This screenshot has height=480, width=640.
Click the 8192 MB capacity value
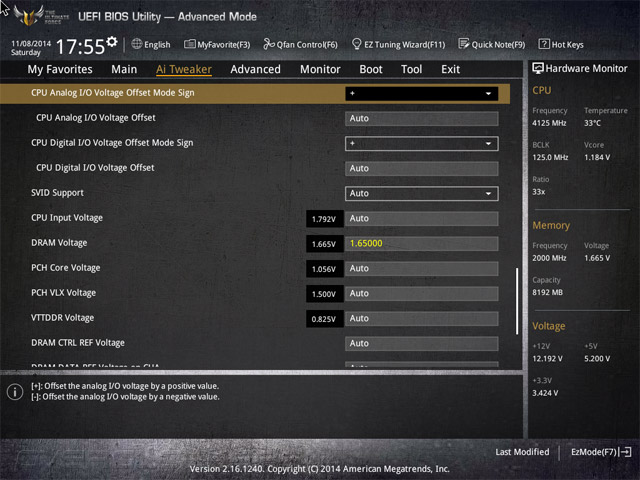[x=547, y=292]
